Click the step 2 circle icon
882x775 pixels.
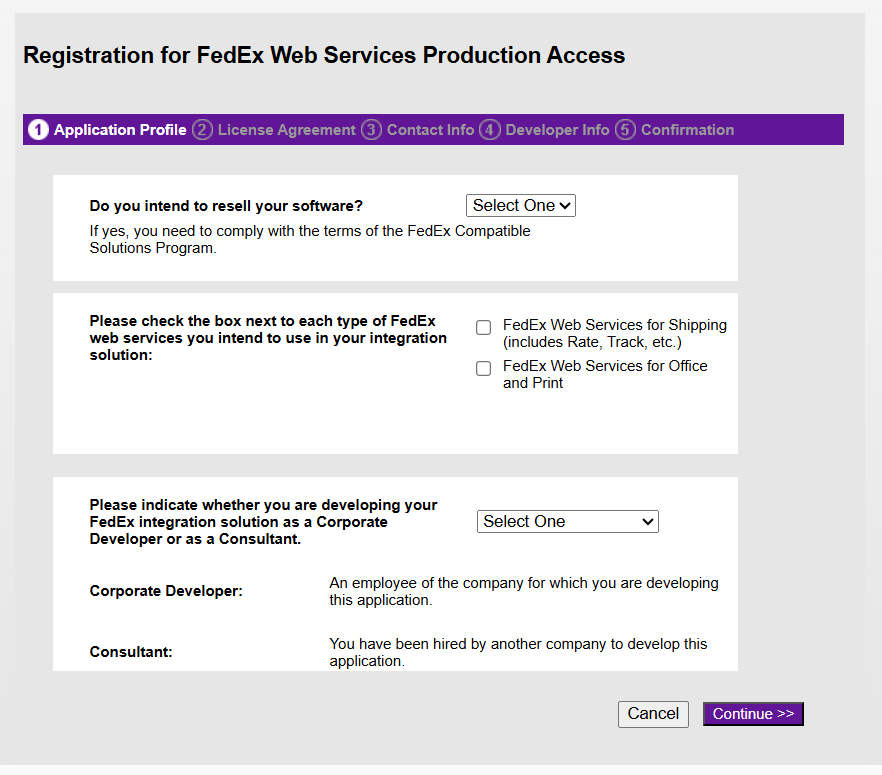[x=202, y=130]
